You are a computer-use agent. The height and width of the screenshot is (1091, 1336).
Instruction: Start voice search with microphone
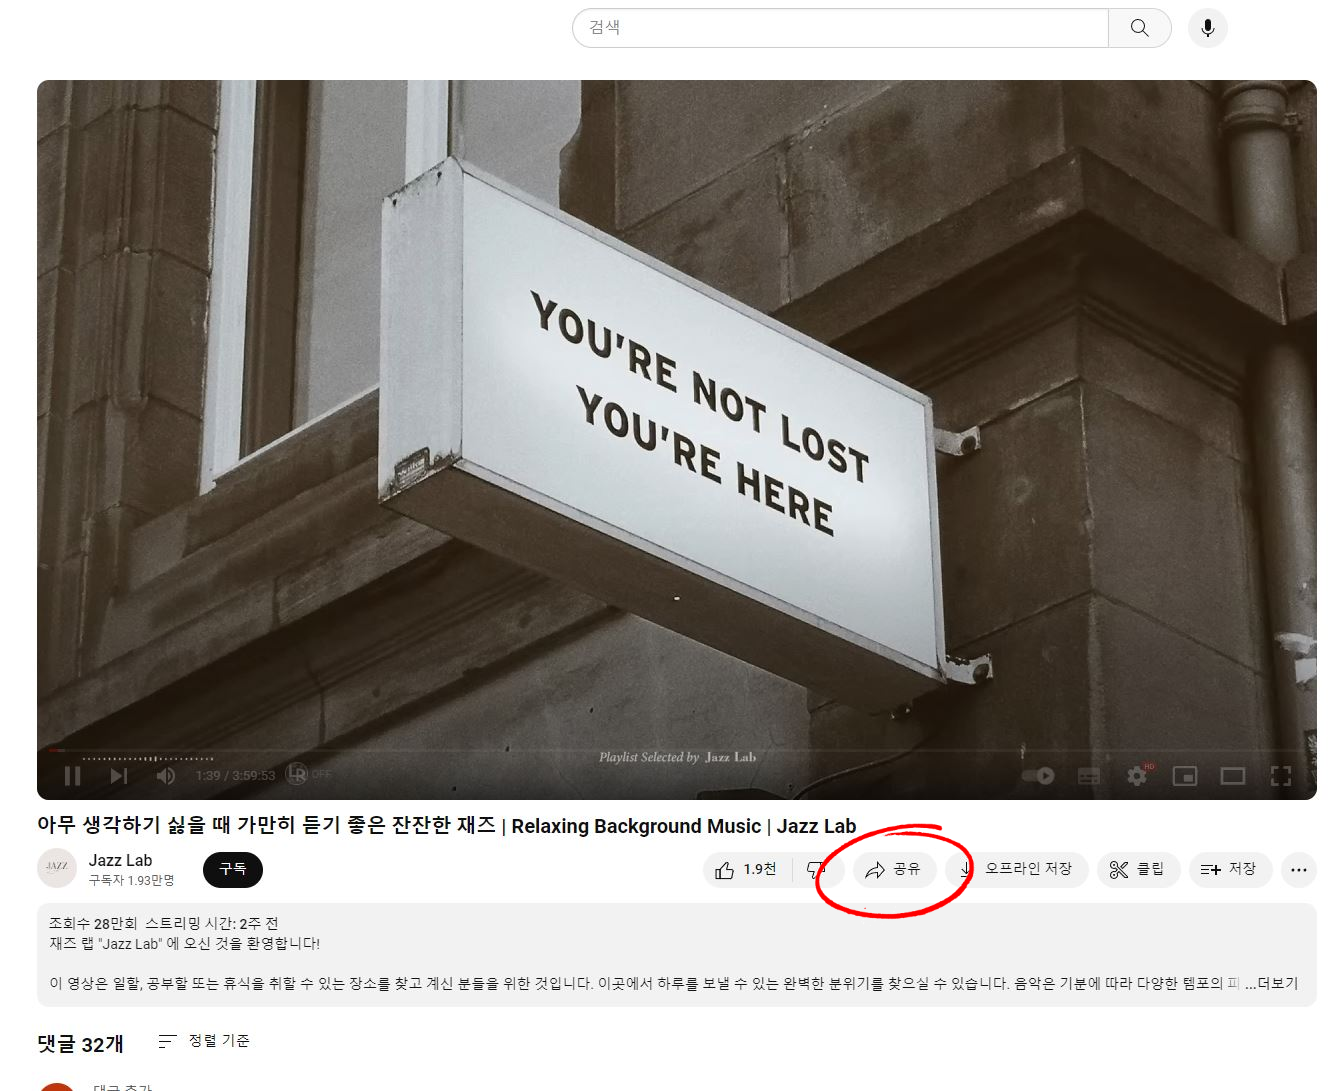(1208, 28)
